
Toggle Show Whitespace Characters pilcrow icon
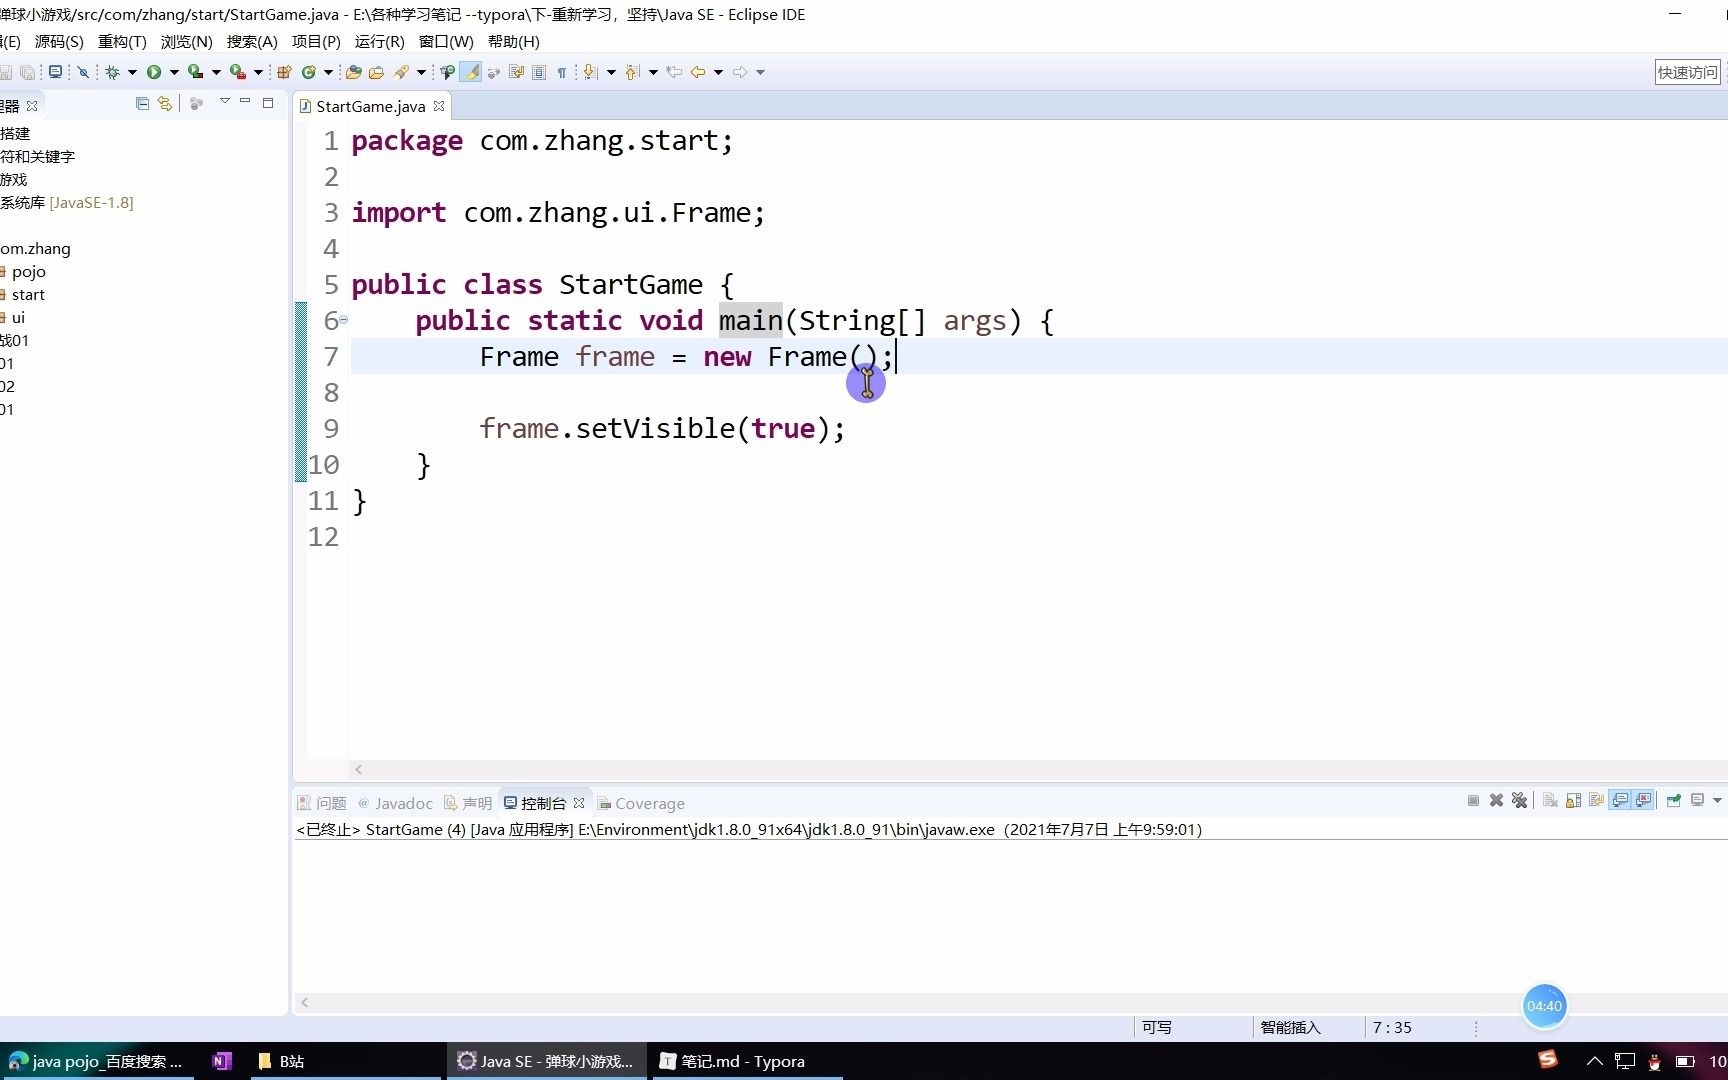(x=562, y=72)
